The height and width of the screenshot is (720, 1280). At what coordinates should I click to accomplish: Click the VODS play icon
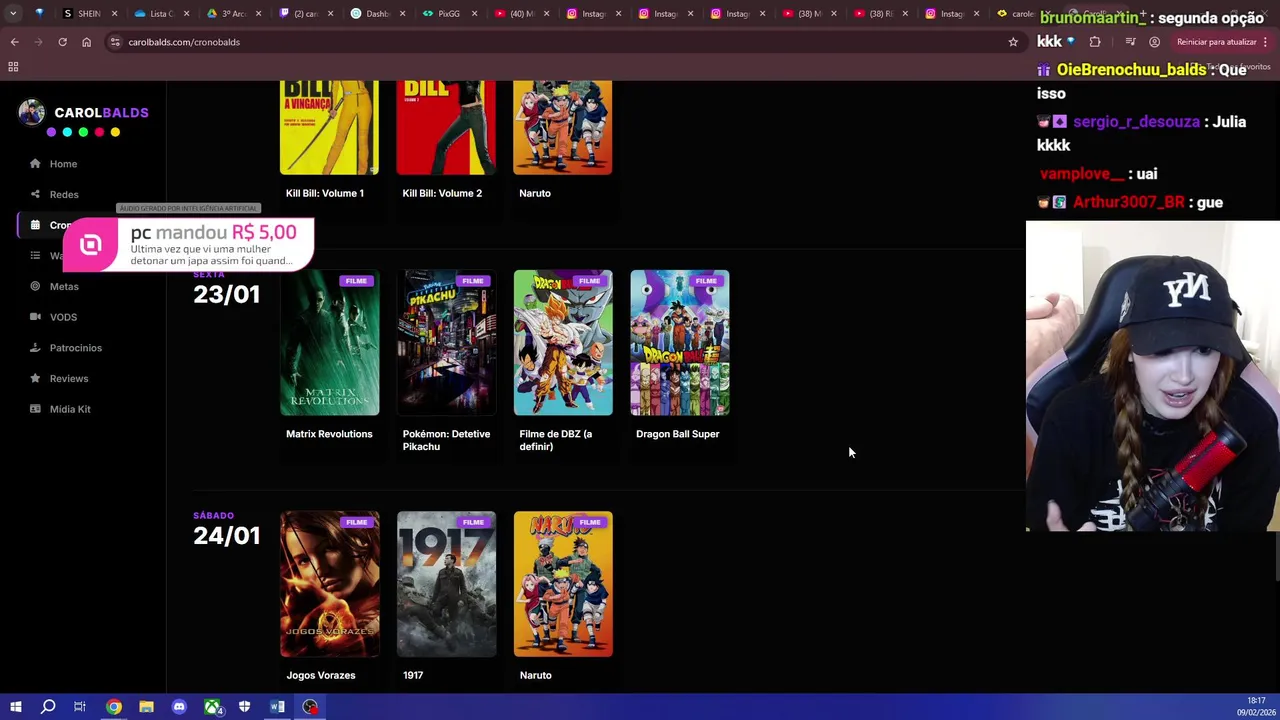tap(35, 317)
